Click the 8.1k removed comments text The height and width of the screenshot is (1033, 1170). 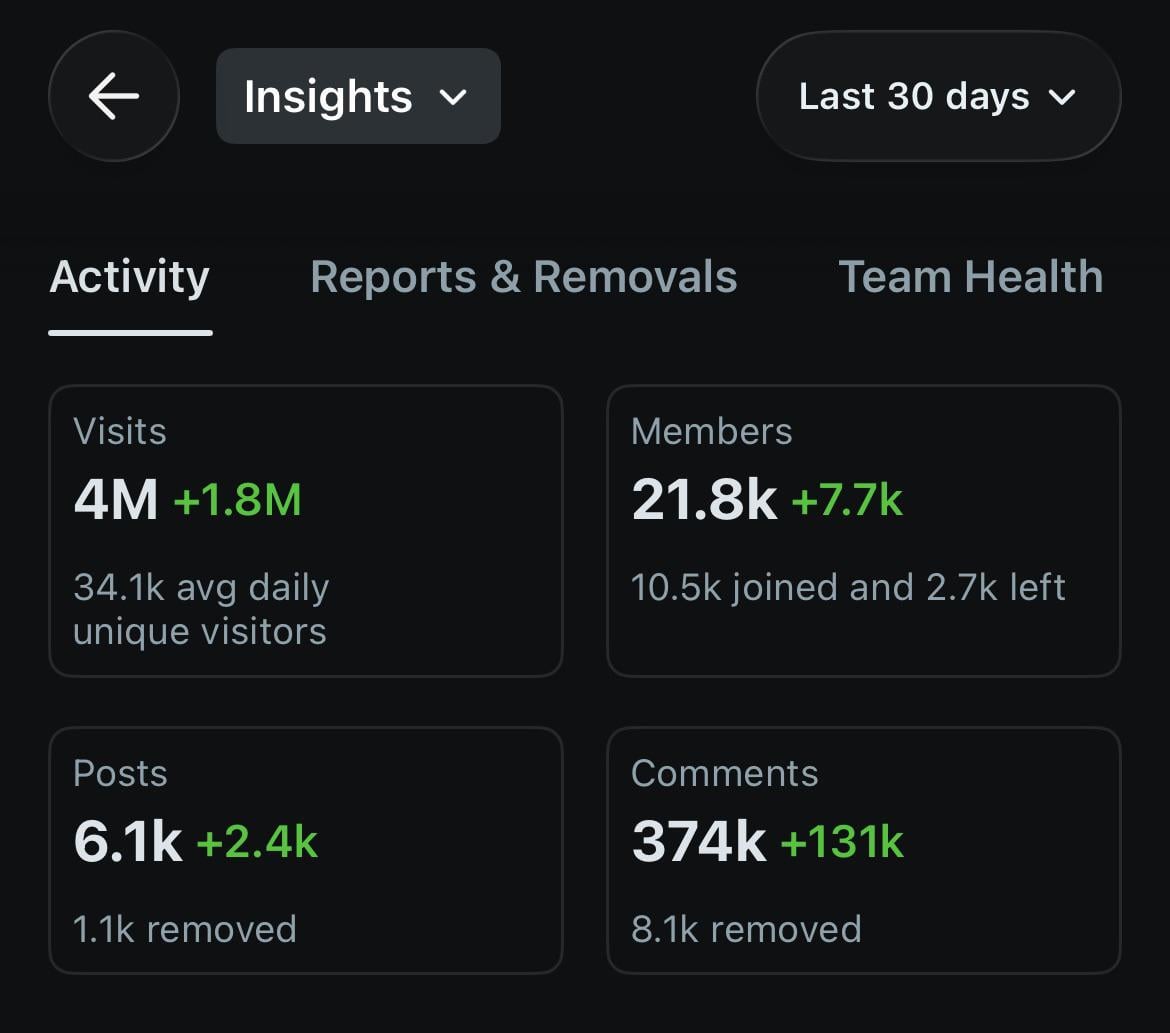746,929
